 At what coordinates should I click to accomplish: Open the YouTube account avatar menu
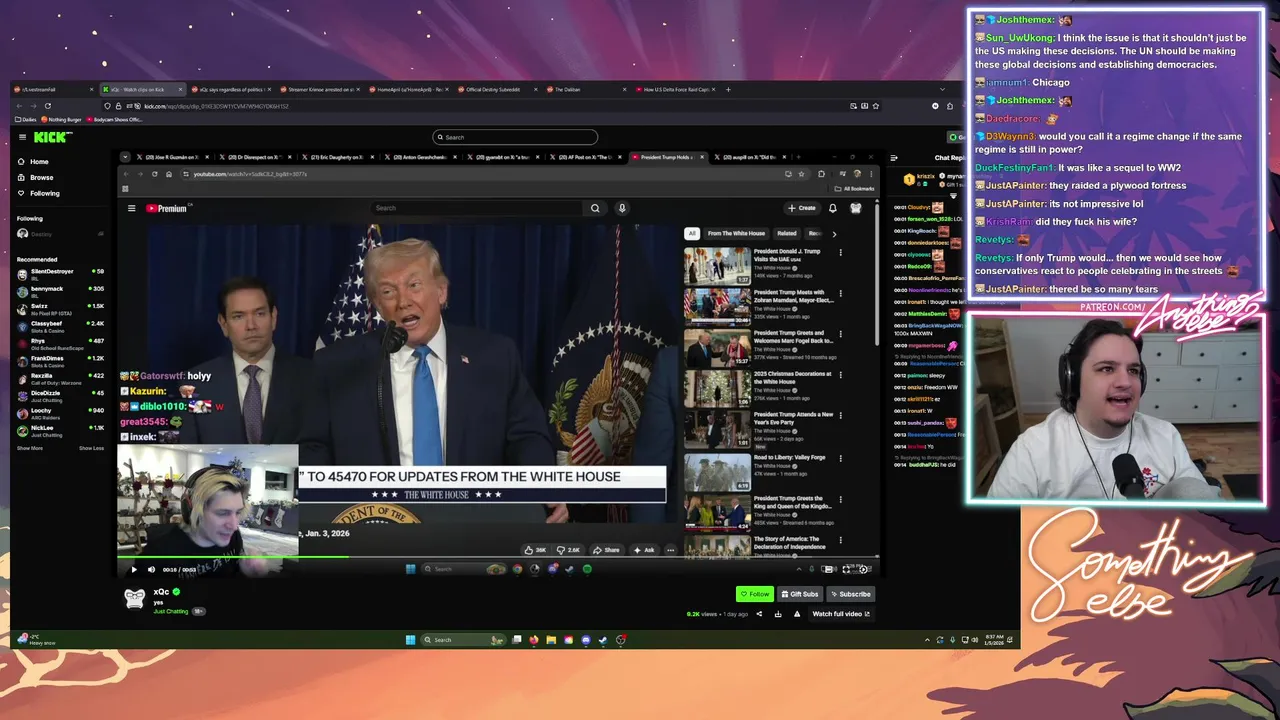click(x=856, y=208)
